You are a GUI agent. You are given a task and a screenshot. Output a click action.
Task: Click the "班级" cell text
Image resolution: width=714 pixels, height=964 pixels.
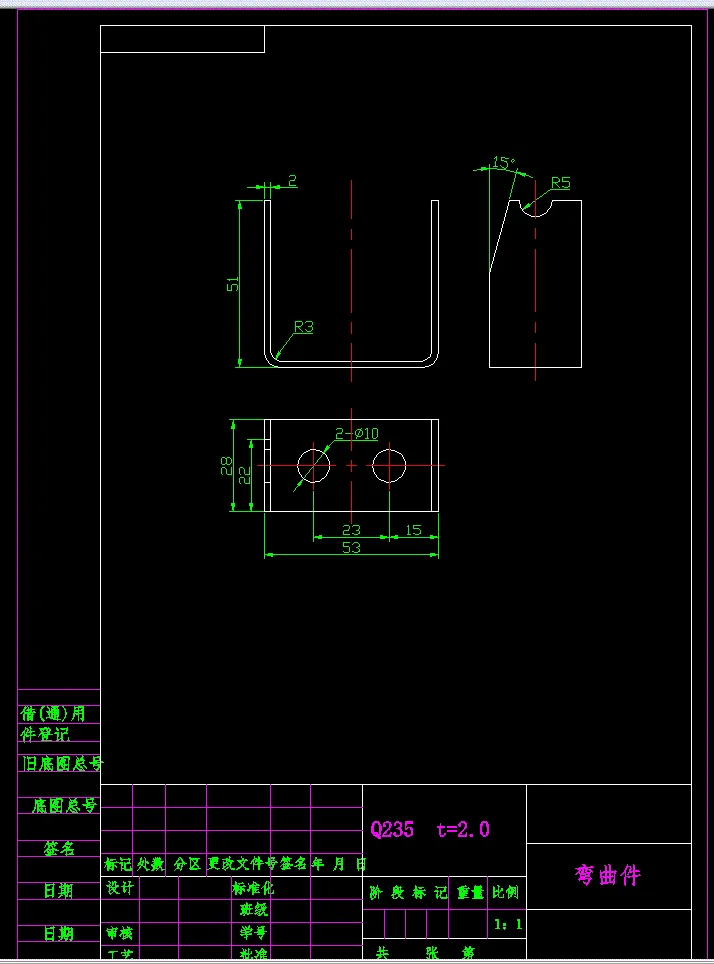click(253, 909)
